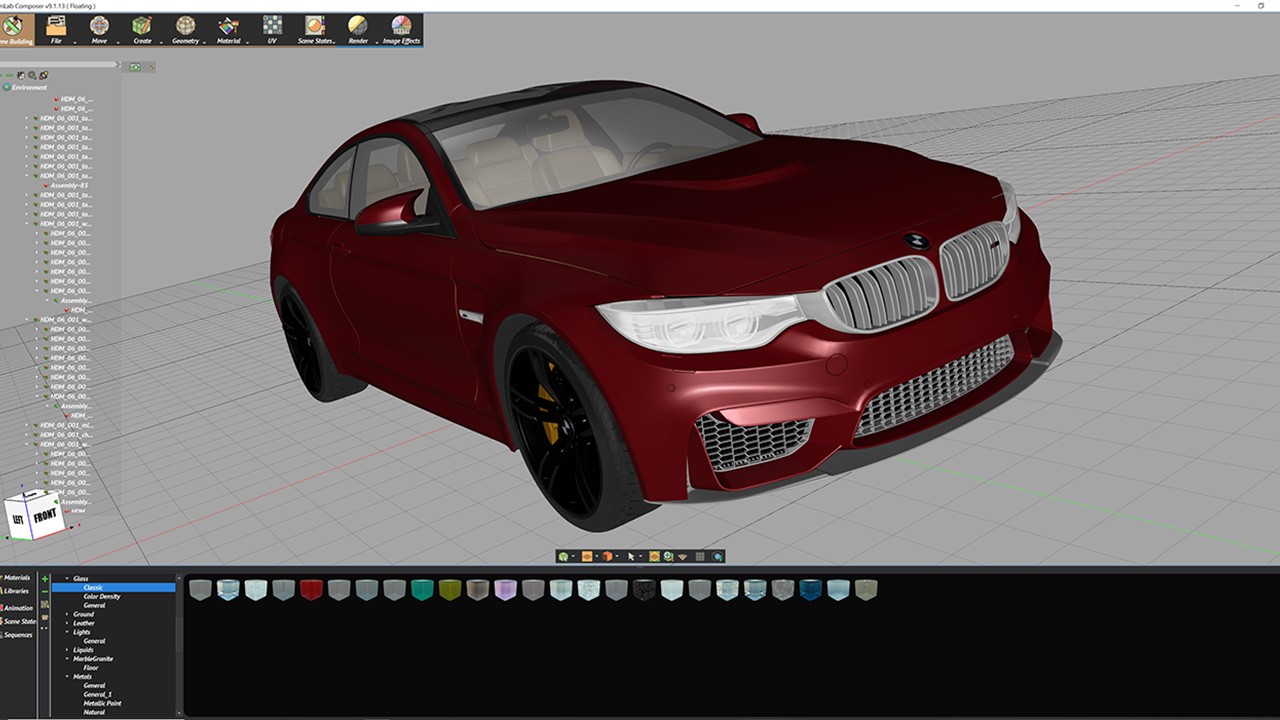Open the UV checkerboard tool

(272, 26)
